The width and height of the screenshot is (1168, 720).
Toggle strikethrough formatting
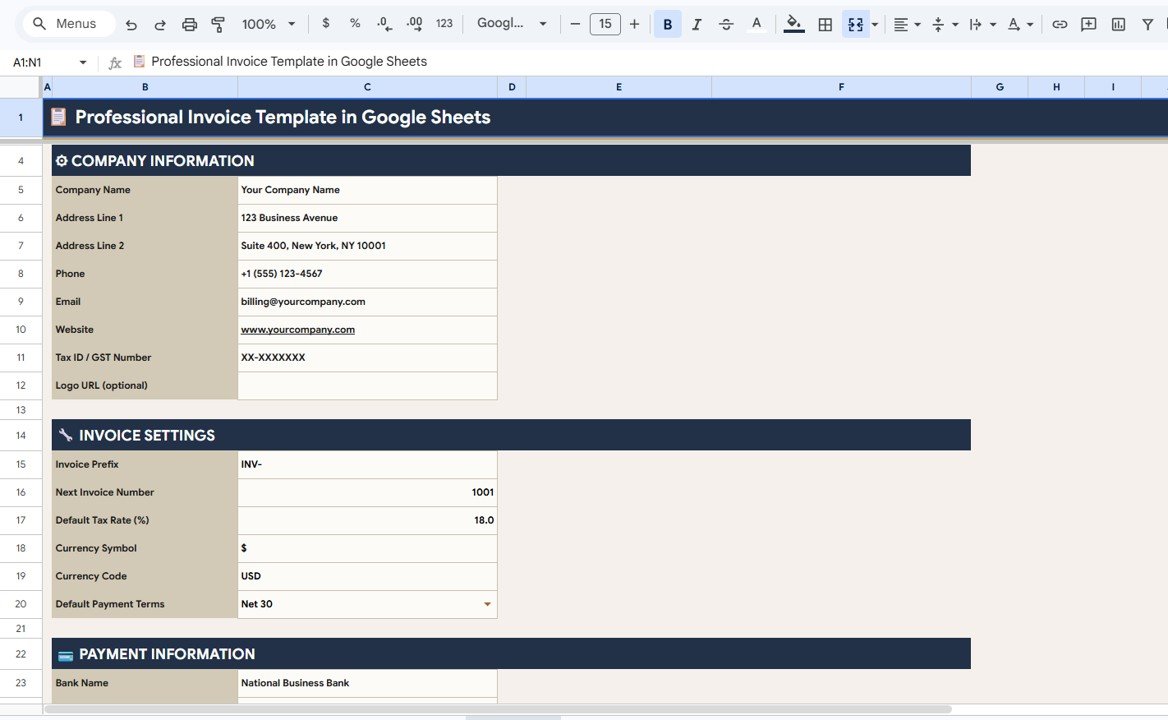[x=726, y=23]
